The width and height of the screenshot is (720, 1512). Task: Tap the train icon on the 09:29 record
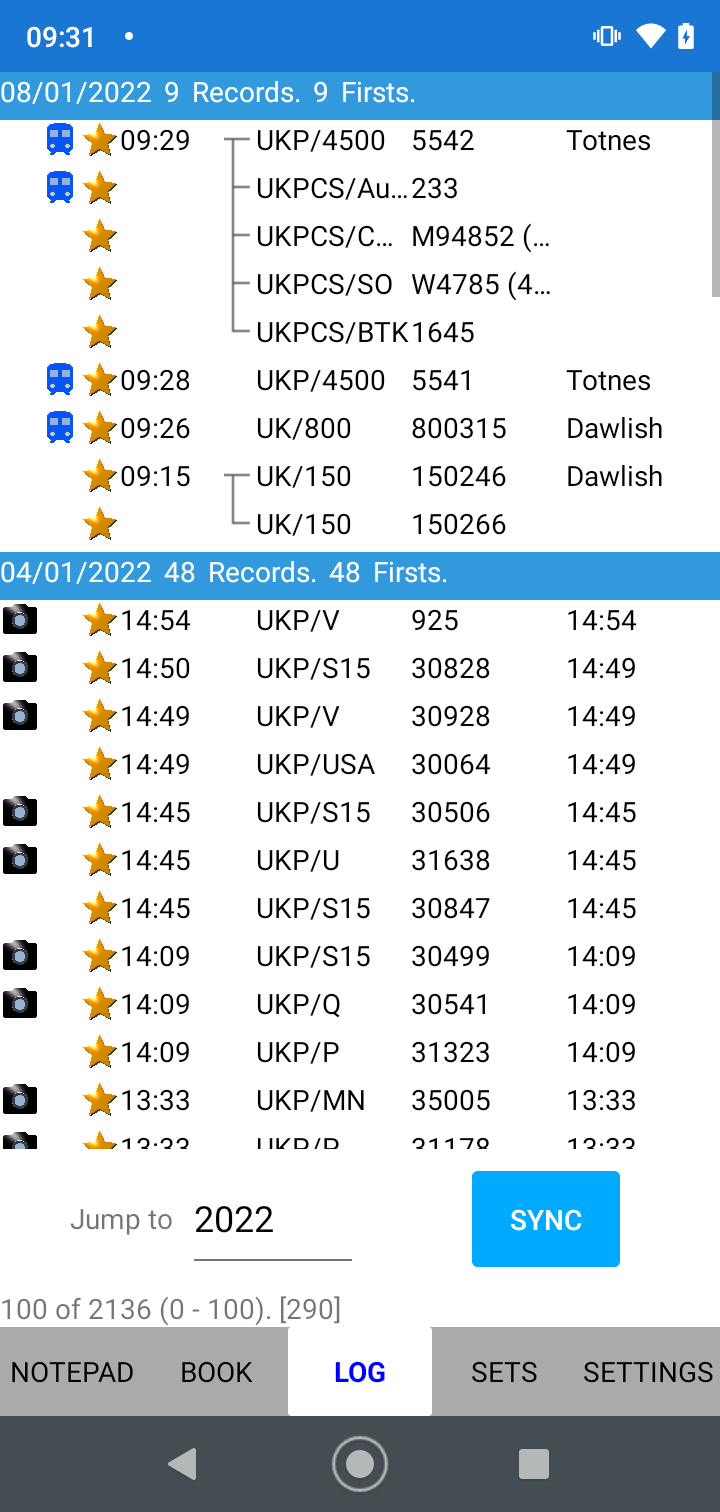pos(60,140)
